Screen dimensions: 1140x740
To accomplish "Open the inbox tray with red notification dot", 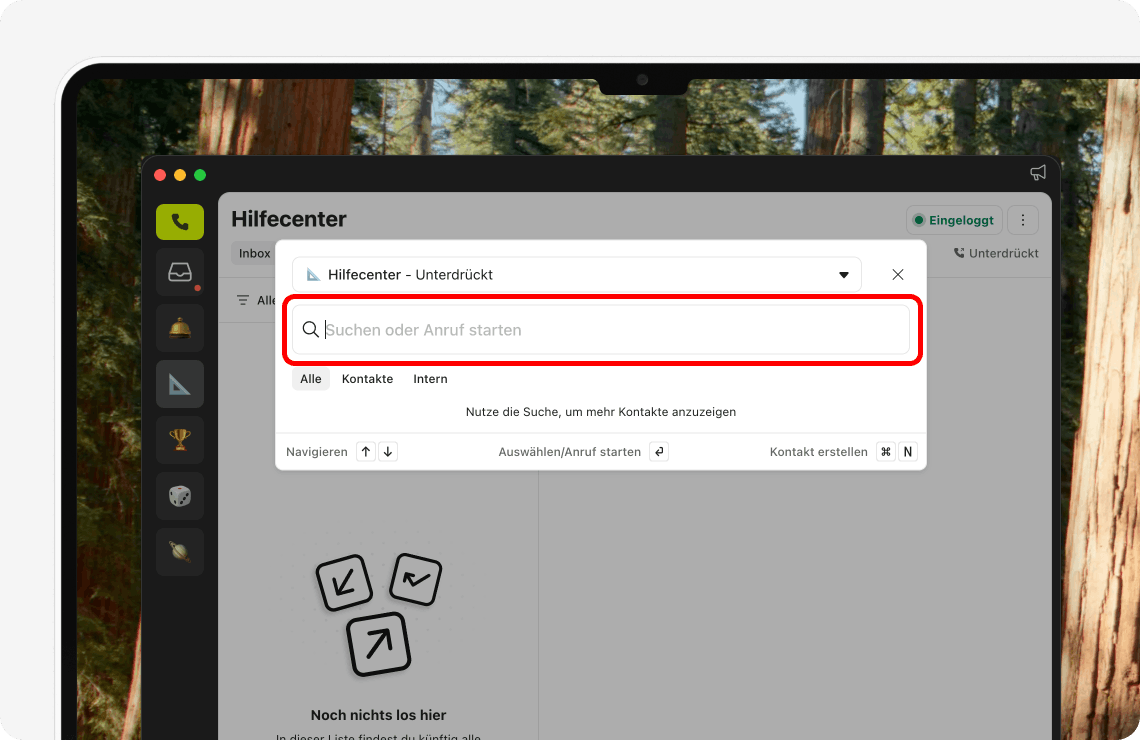I will pos(179,271).
